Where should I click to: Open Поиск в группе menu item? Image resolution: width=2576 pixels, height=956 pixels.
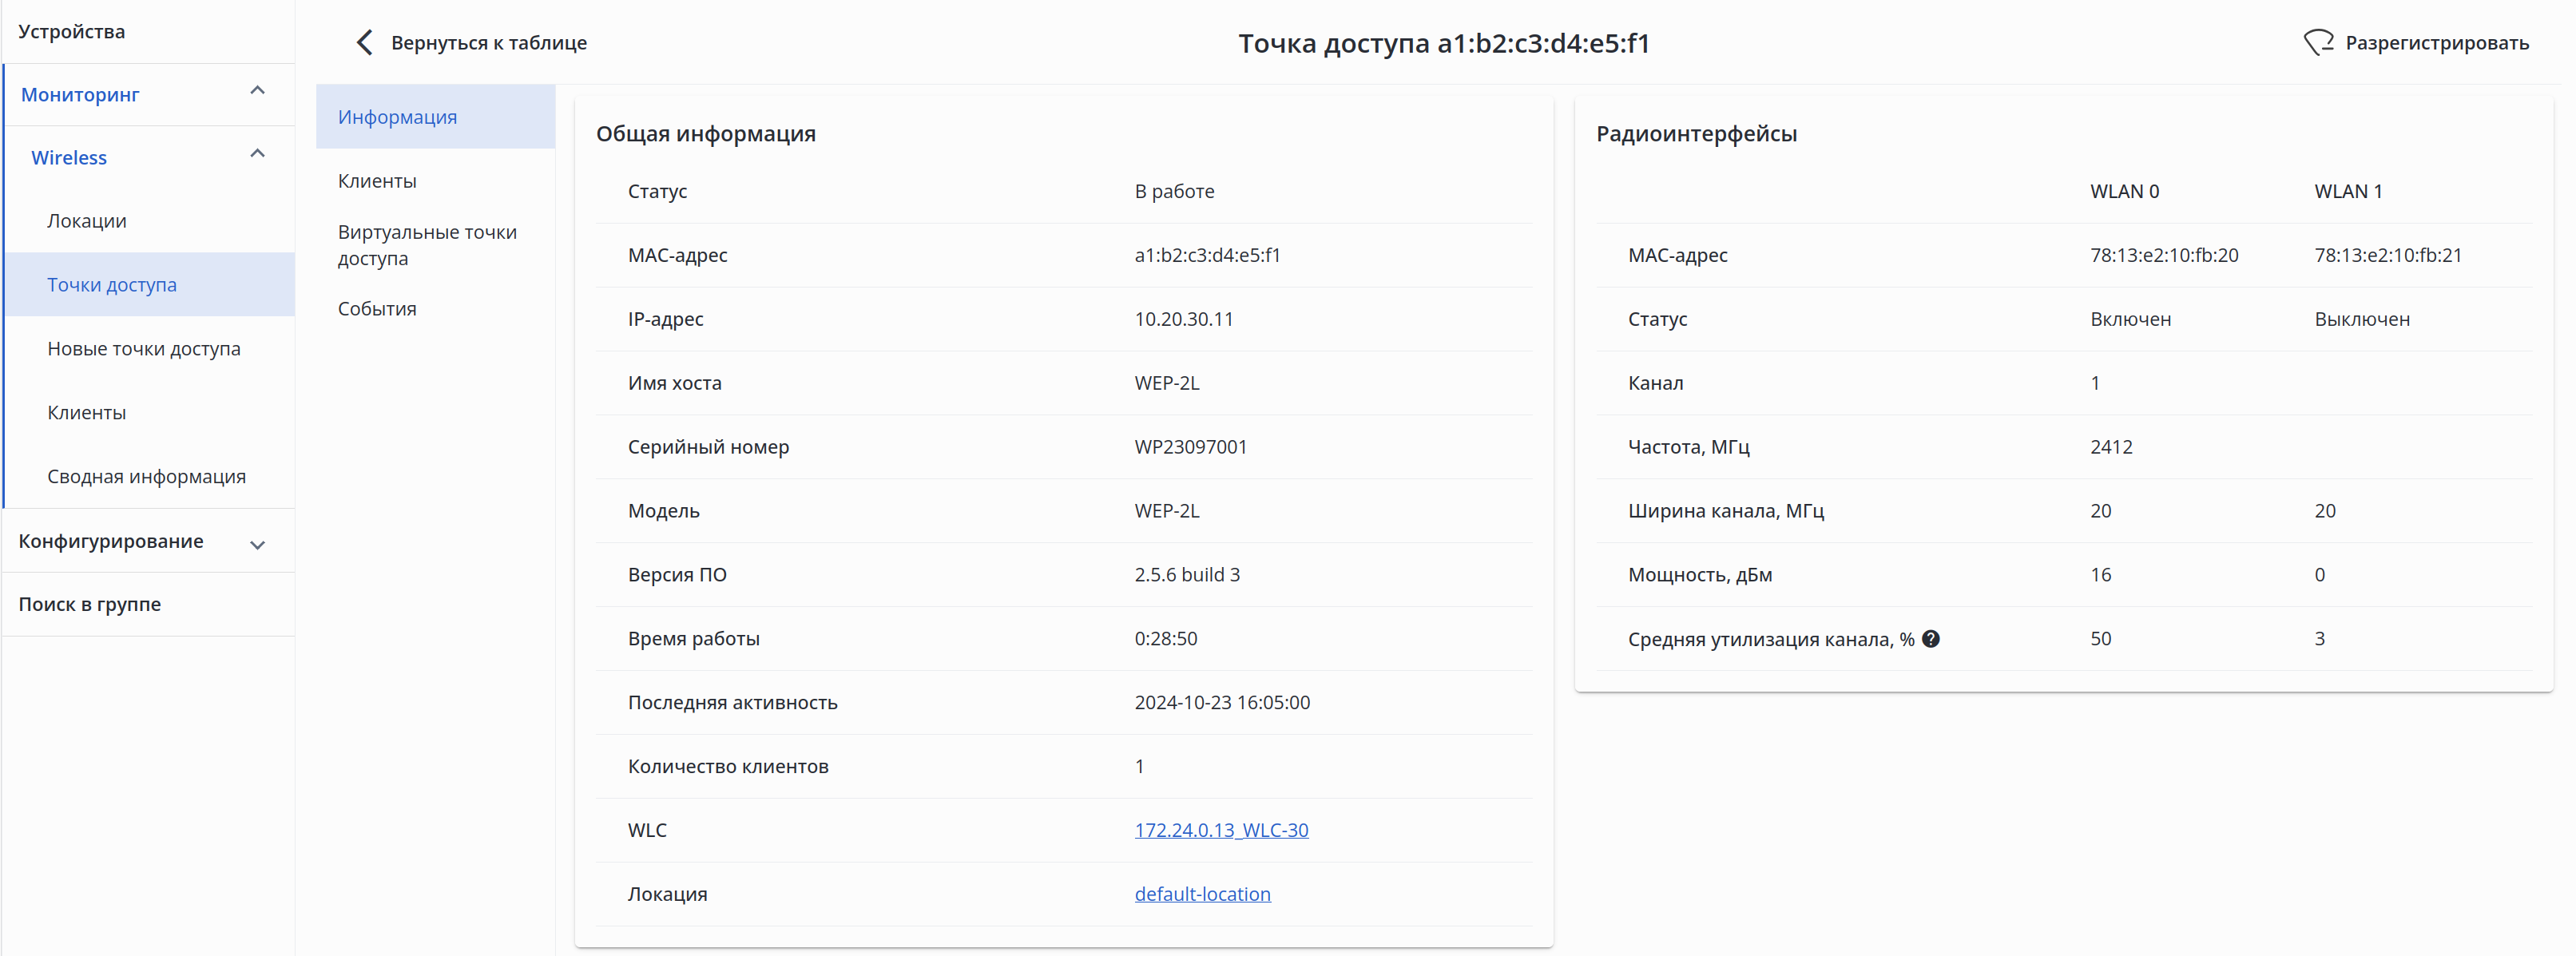click(90, 604)
